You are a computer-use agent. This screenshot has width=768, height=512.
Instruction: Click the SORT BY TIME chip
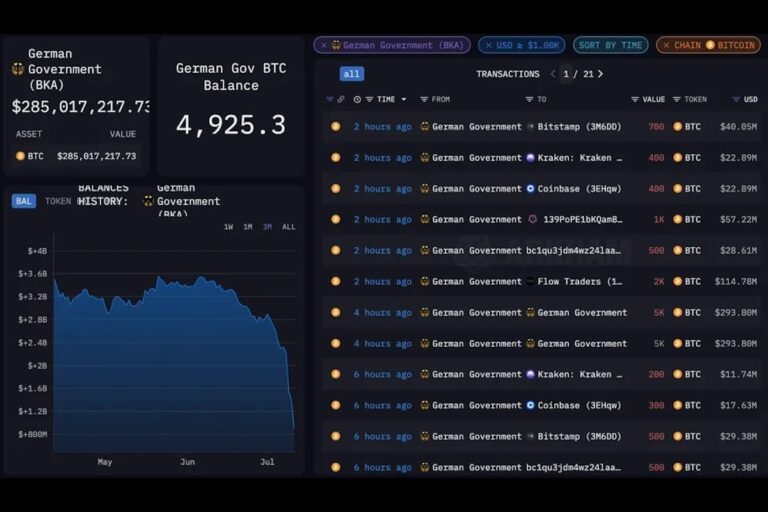pos(610,45)
